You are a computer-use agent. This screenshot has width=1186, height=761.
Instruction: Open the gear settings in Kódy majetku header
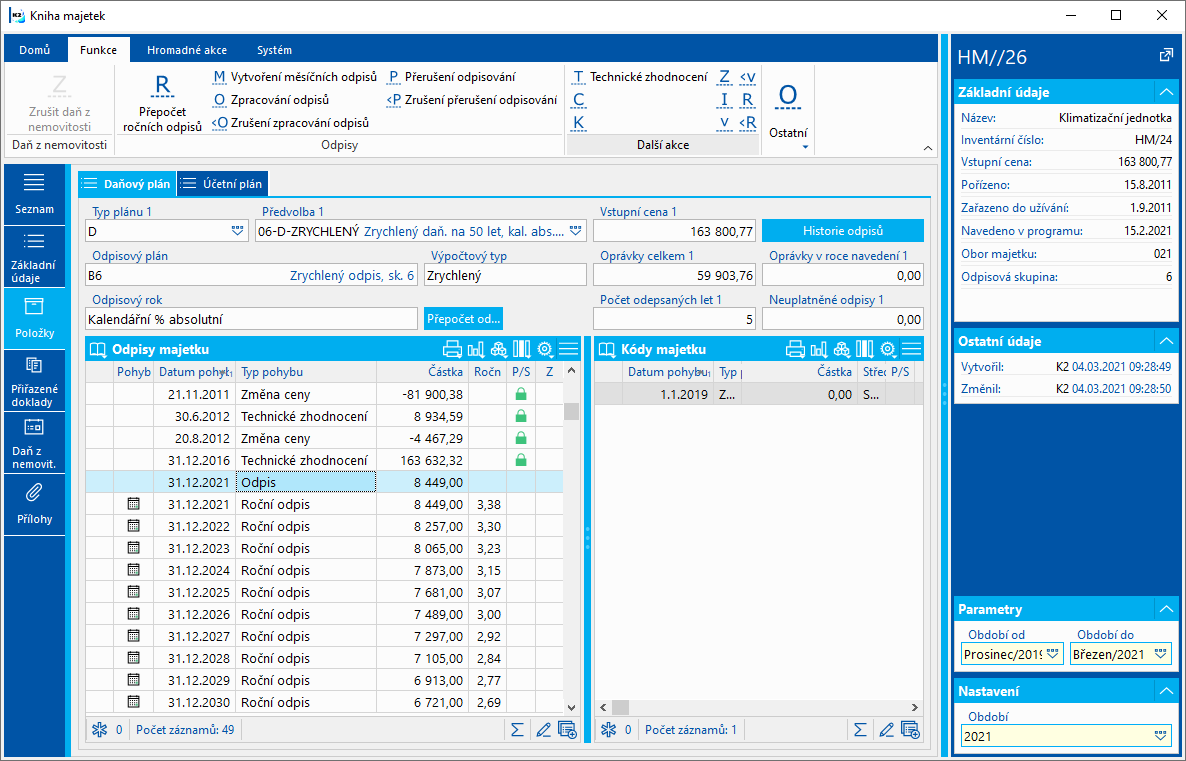888,349
